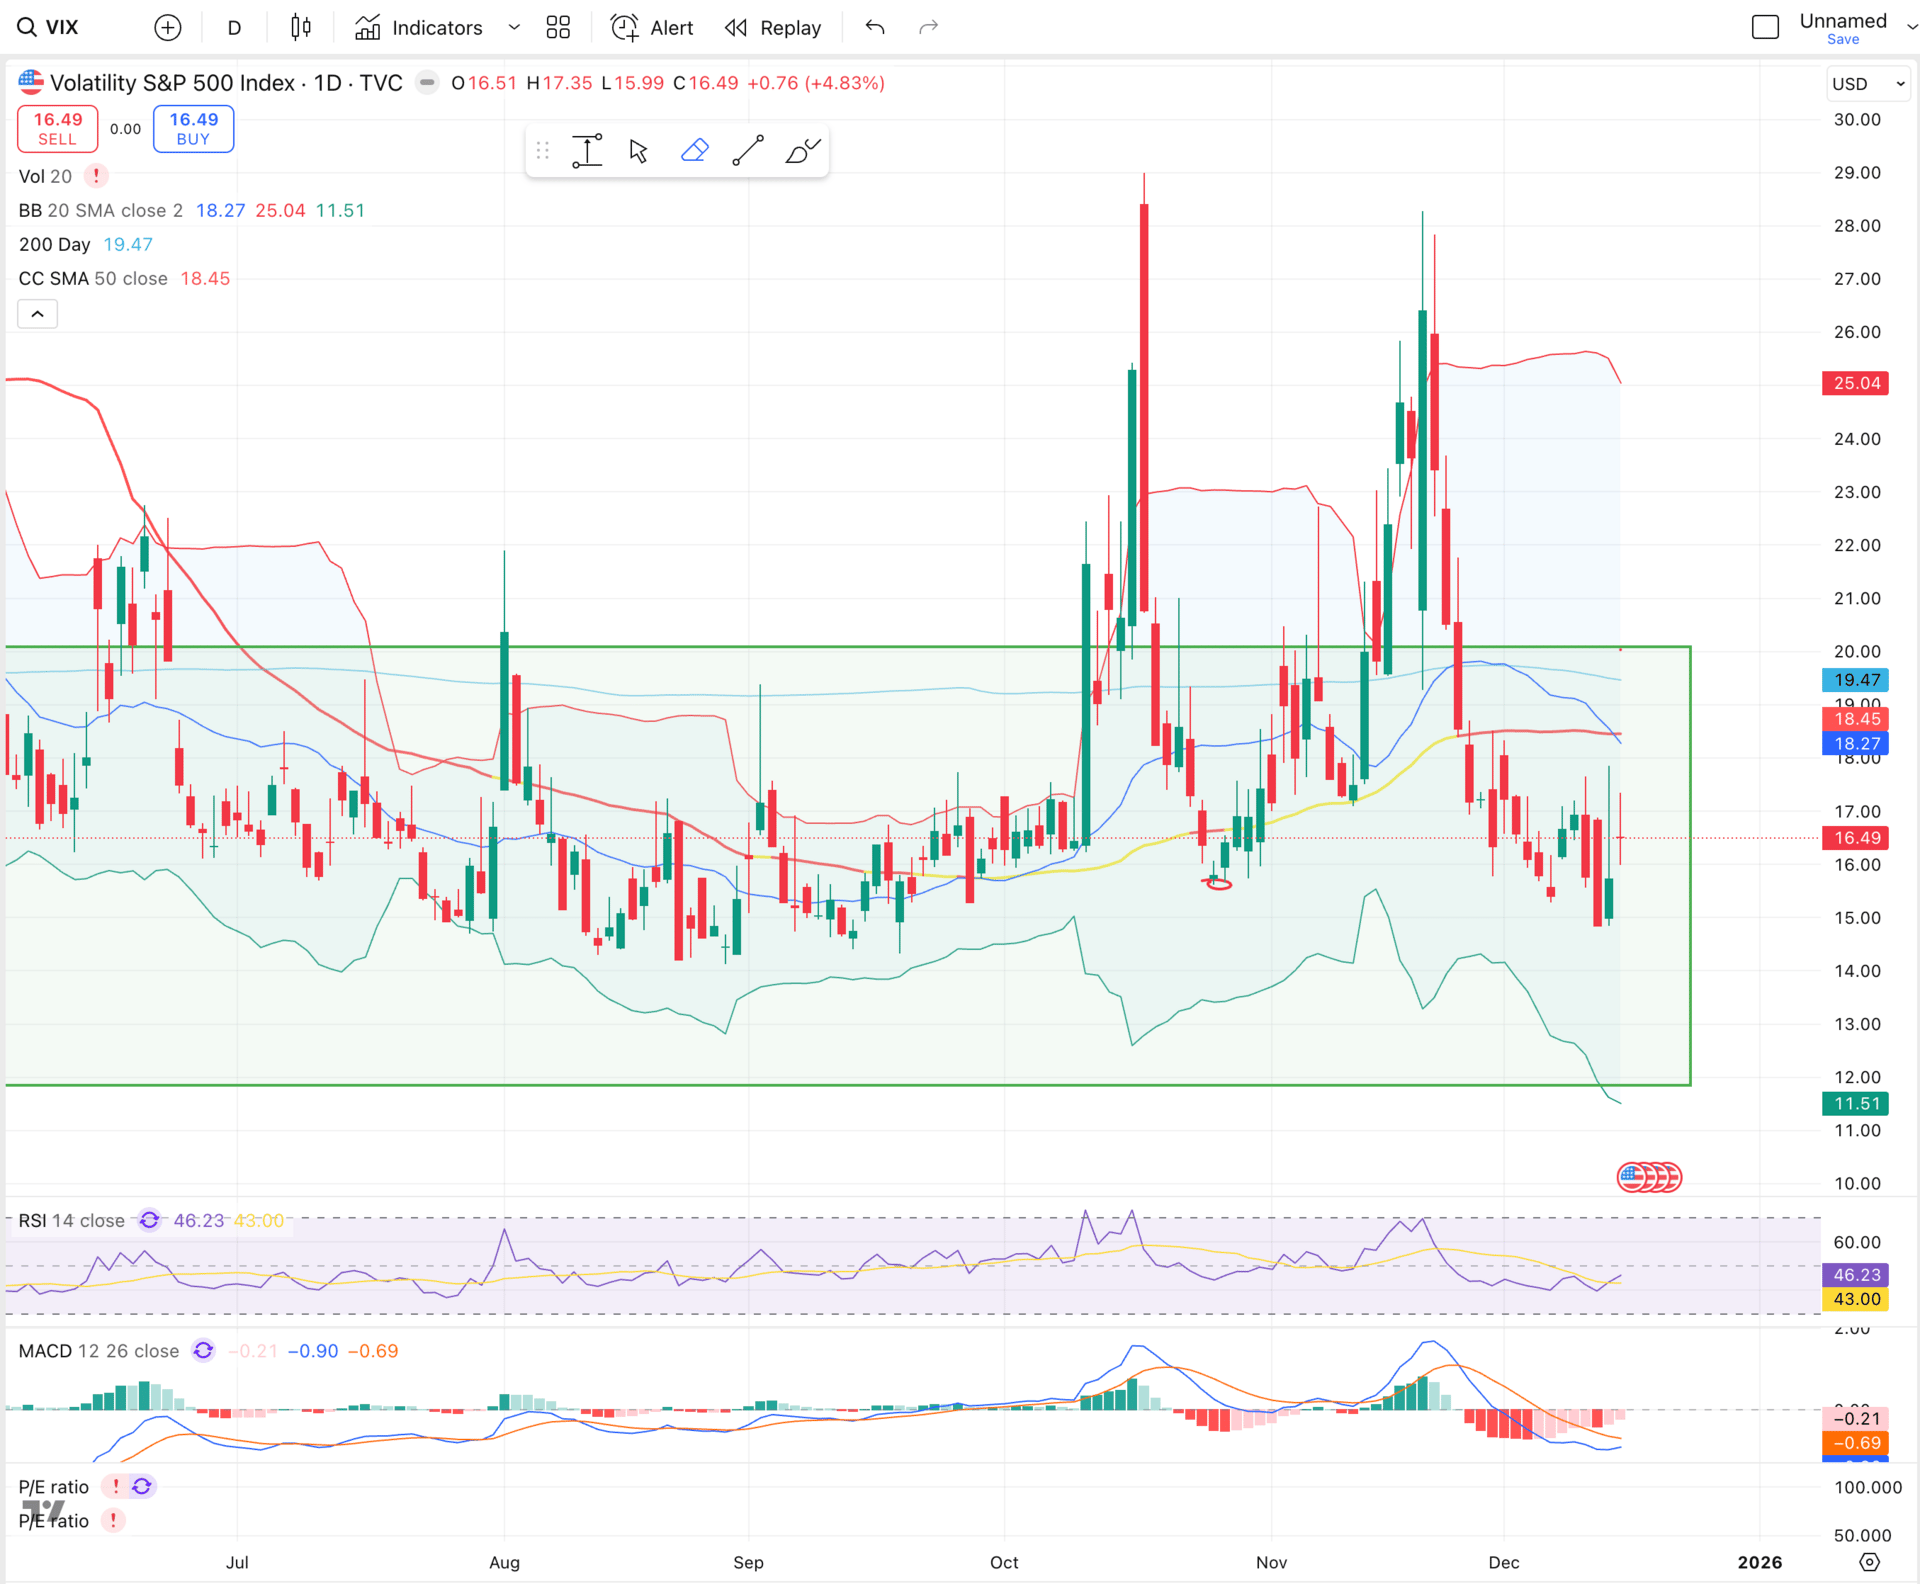Open the Replay mode

pos(773,28)
